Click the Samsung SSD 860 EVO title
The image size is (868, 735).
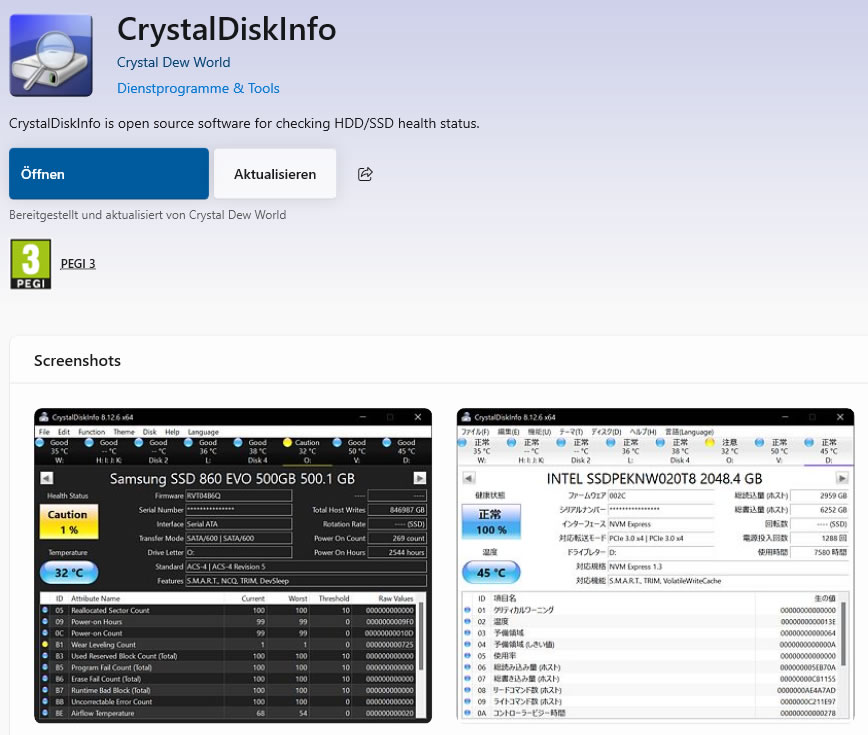point(234,478)
